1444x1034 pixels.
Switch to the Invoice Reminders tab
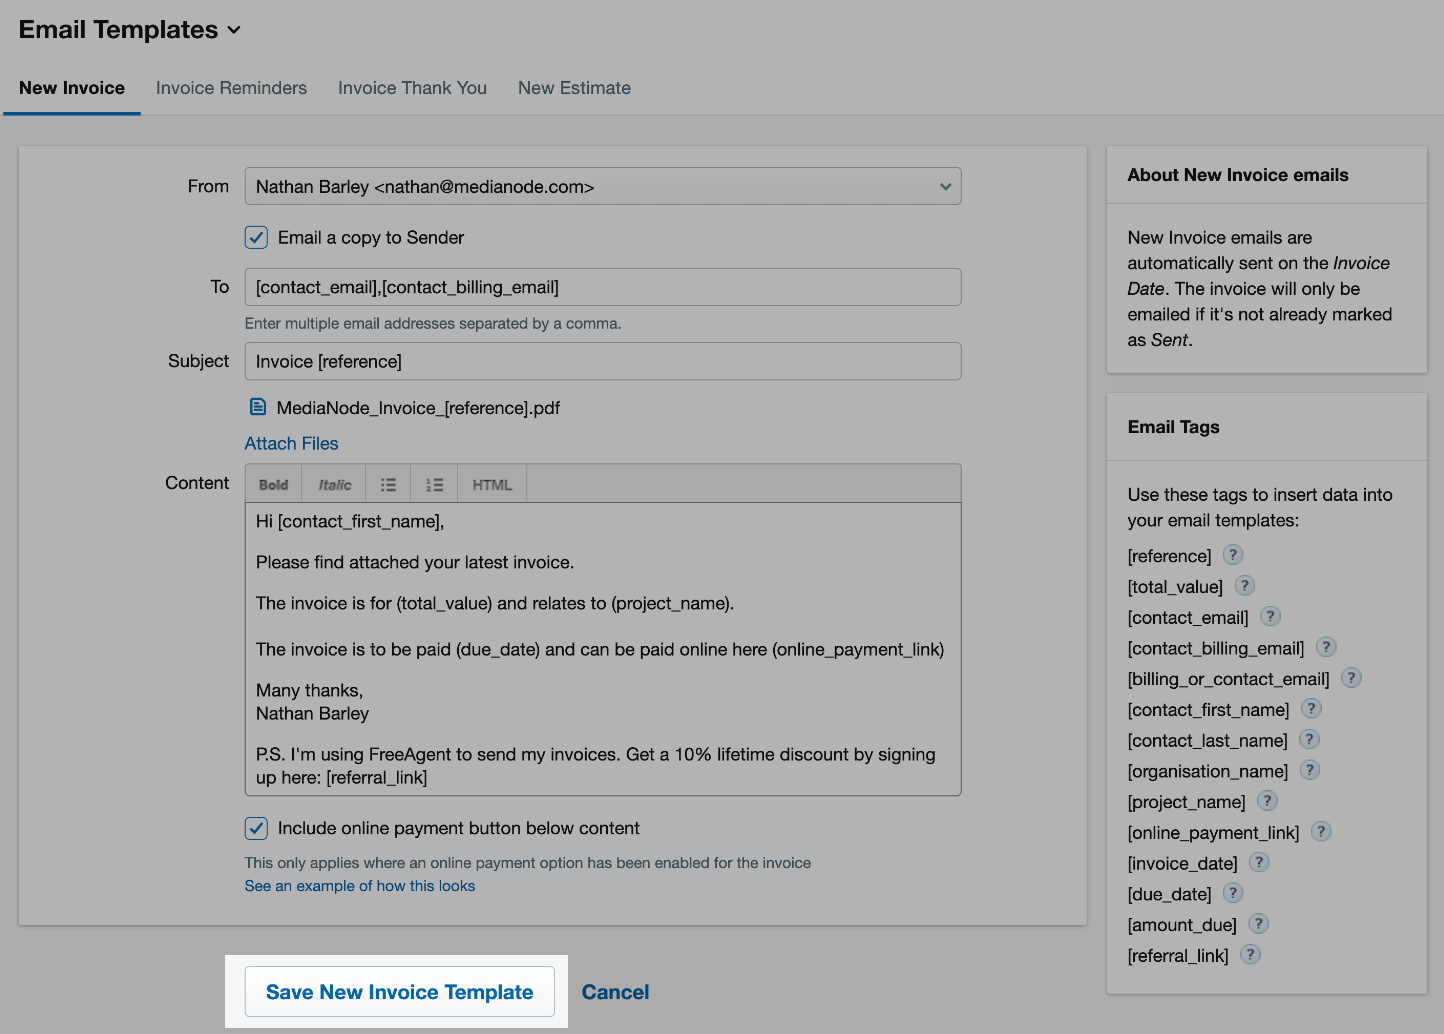[x=231, y=88]
